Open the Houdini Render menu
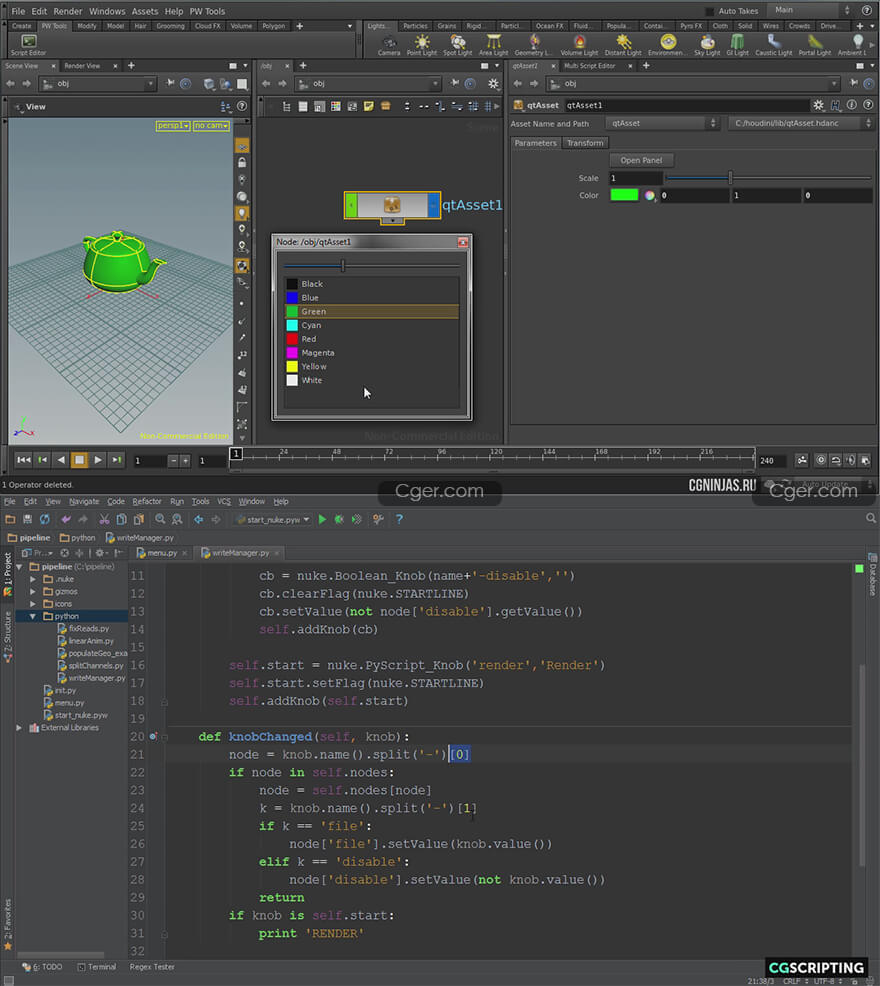 (x=68, y=11)
